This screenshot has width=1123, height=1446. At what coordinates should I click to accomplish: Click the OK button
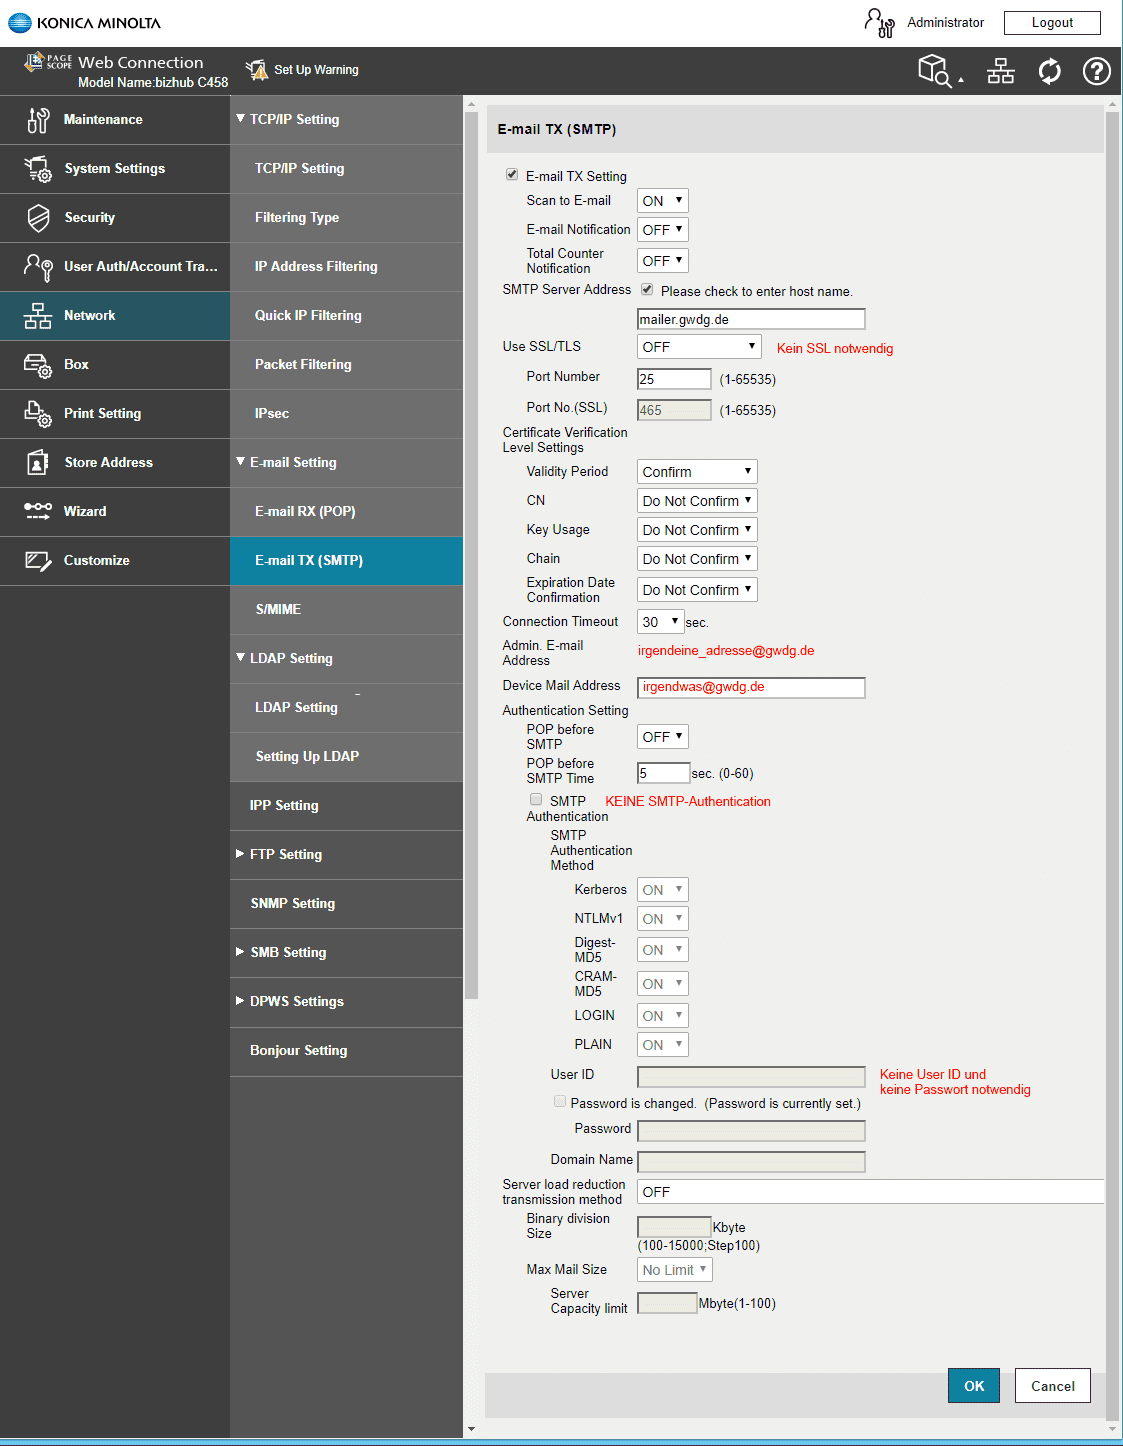pos(974,1386)
